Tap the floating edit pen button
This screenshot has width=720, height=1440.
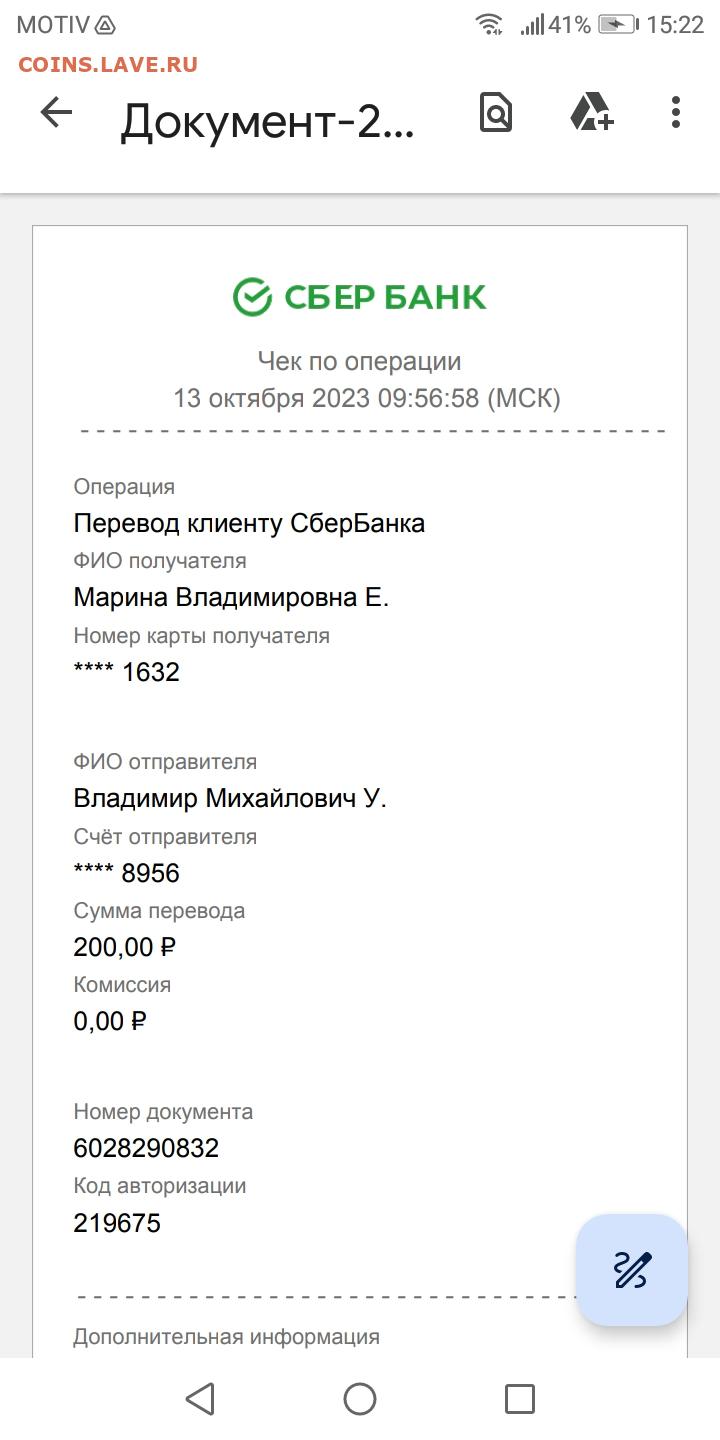tap(632, 1270)
